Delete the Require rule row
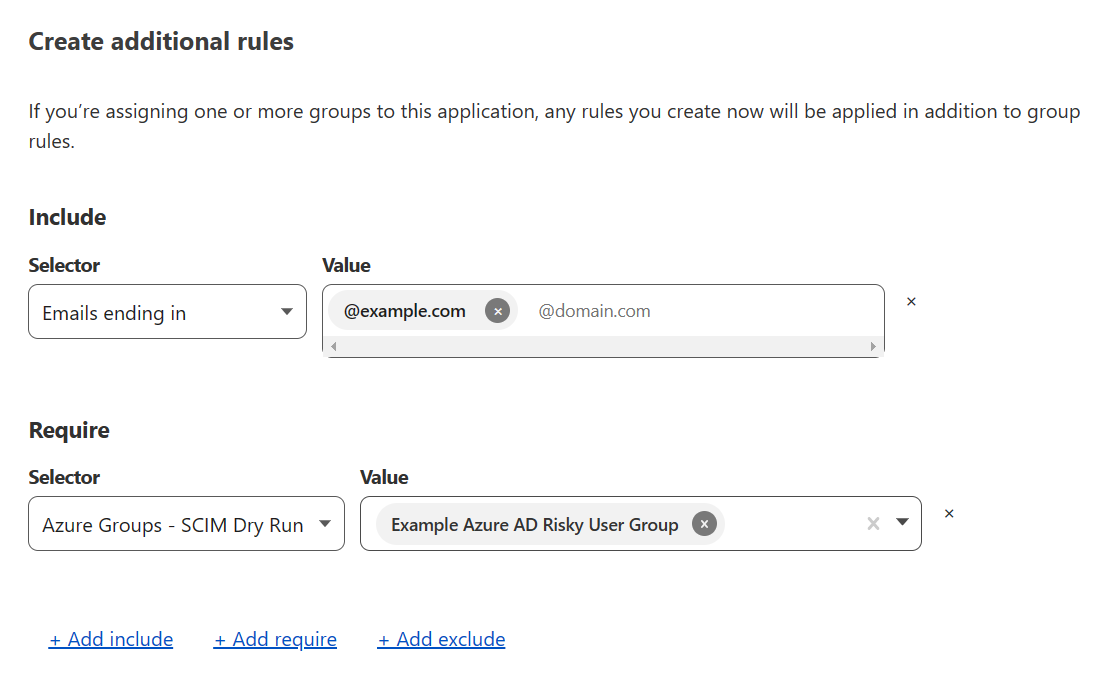 (x=949, y=514)
